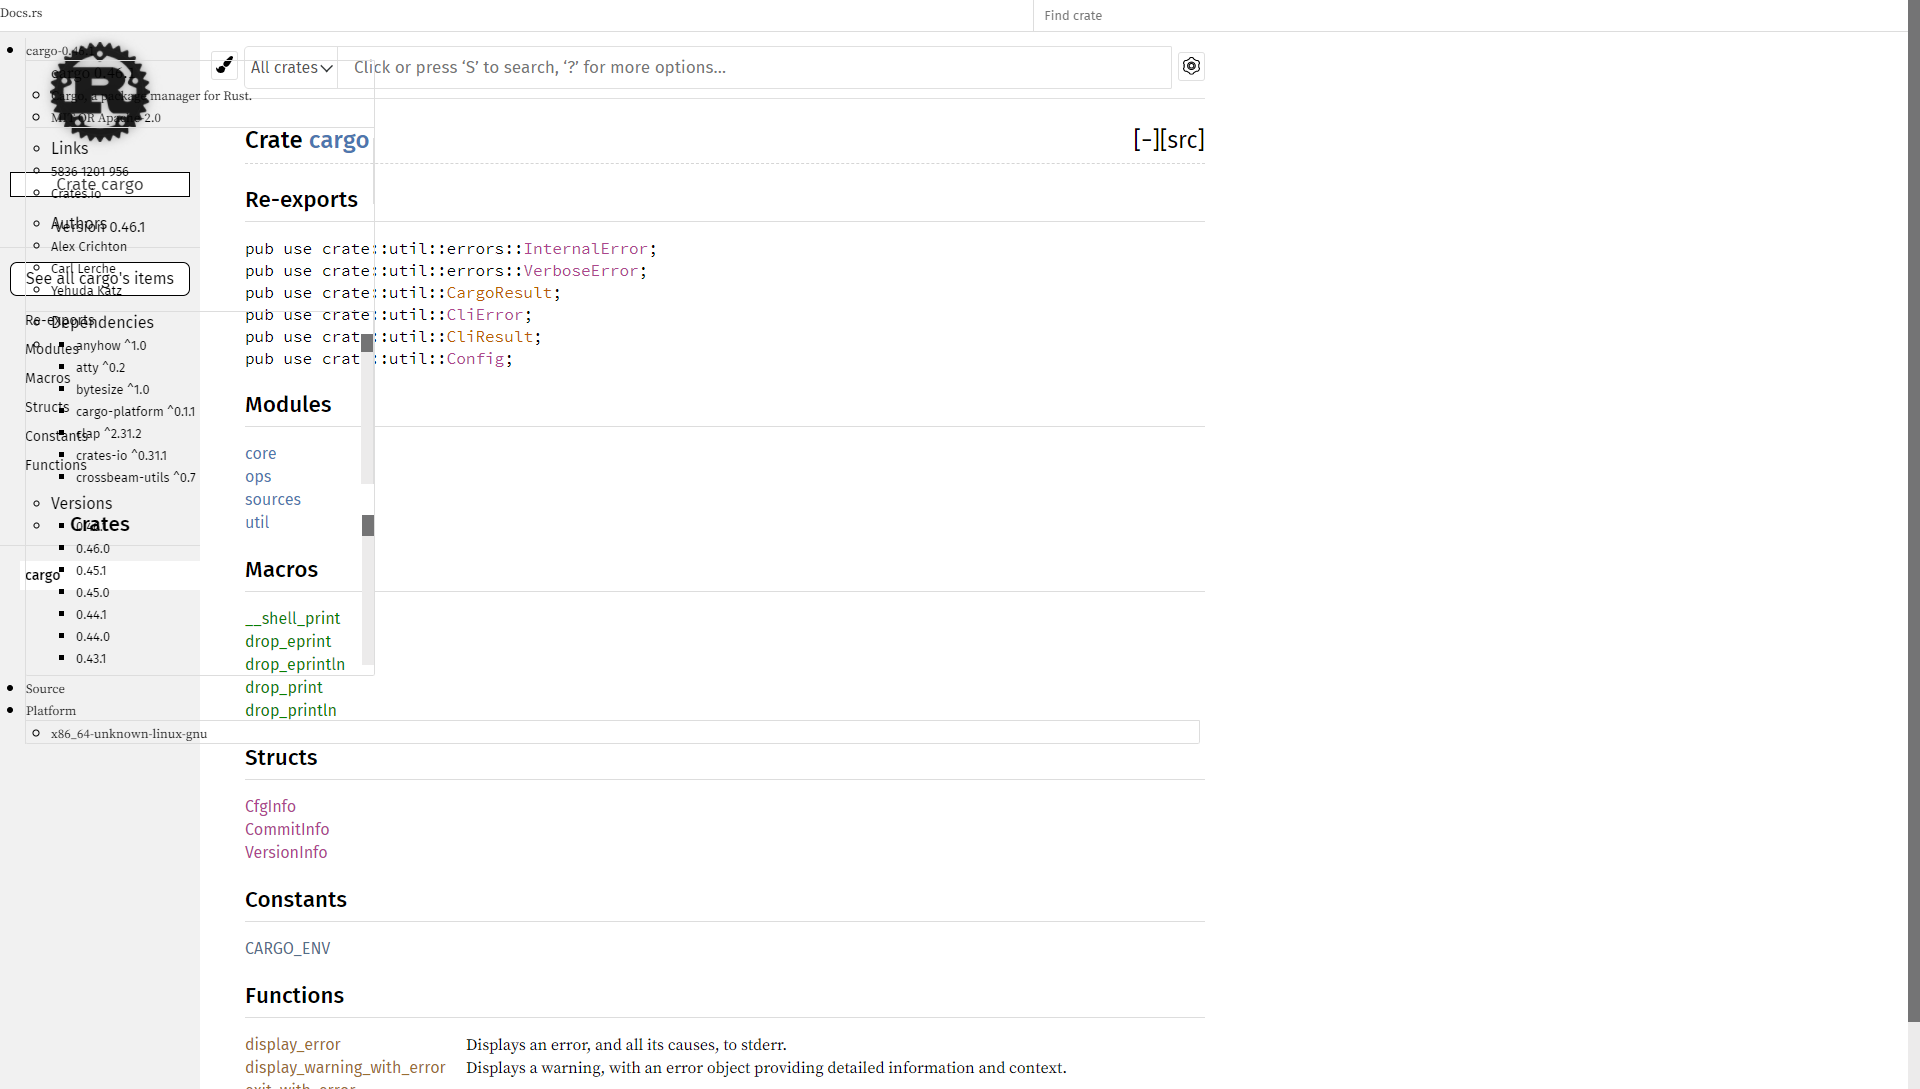The height and width of the screenshot is (1089, 1920).
Task: Open the All crates dropdown
Action: point(291,67)
